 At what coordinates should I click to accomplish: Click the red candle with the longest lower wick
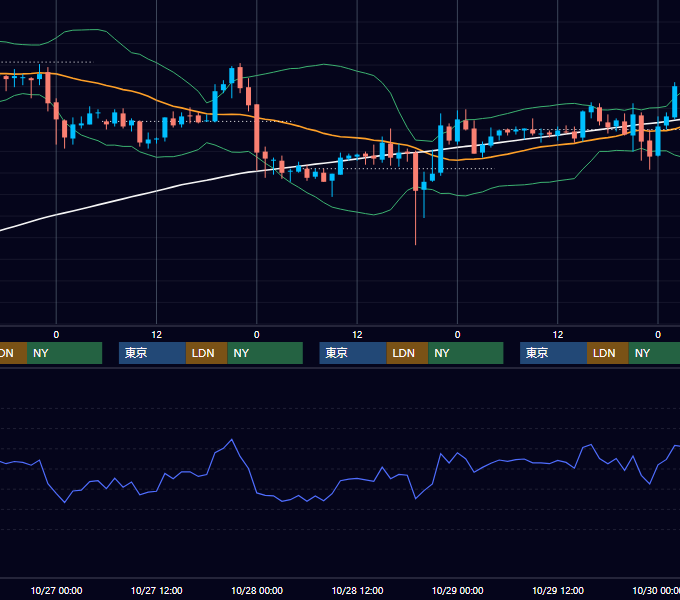tap(415, 170)
